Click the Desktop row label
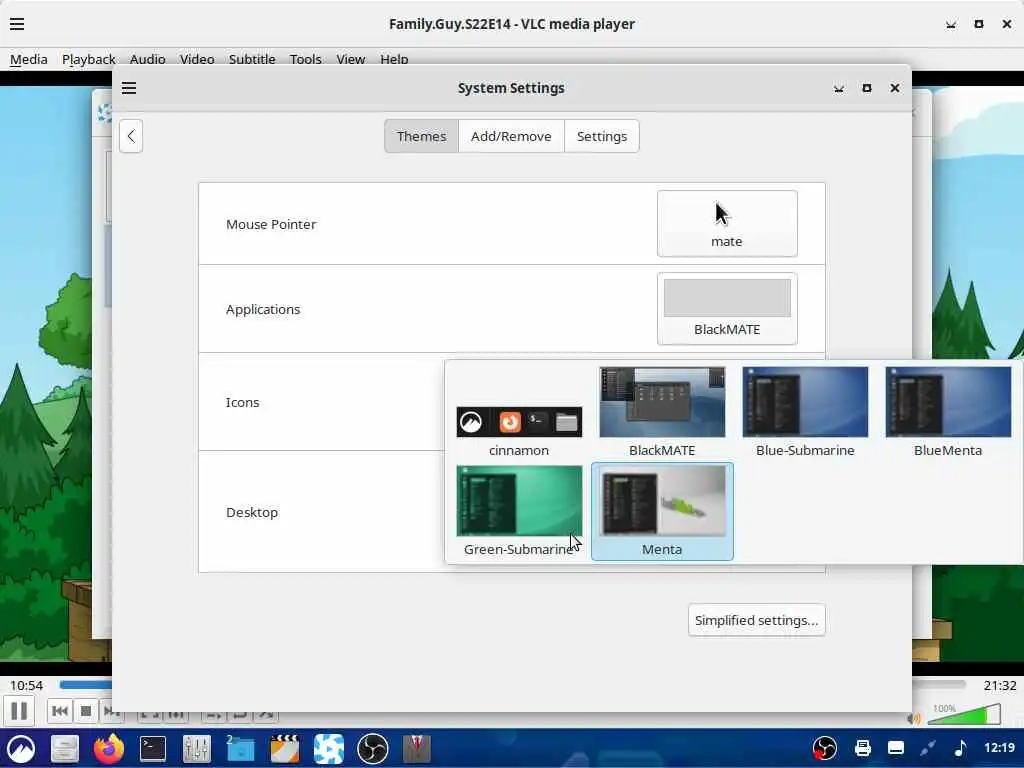 (252, 512)
